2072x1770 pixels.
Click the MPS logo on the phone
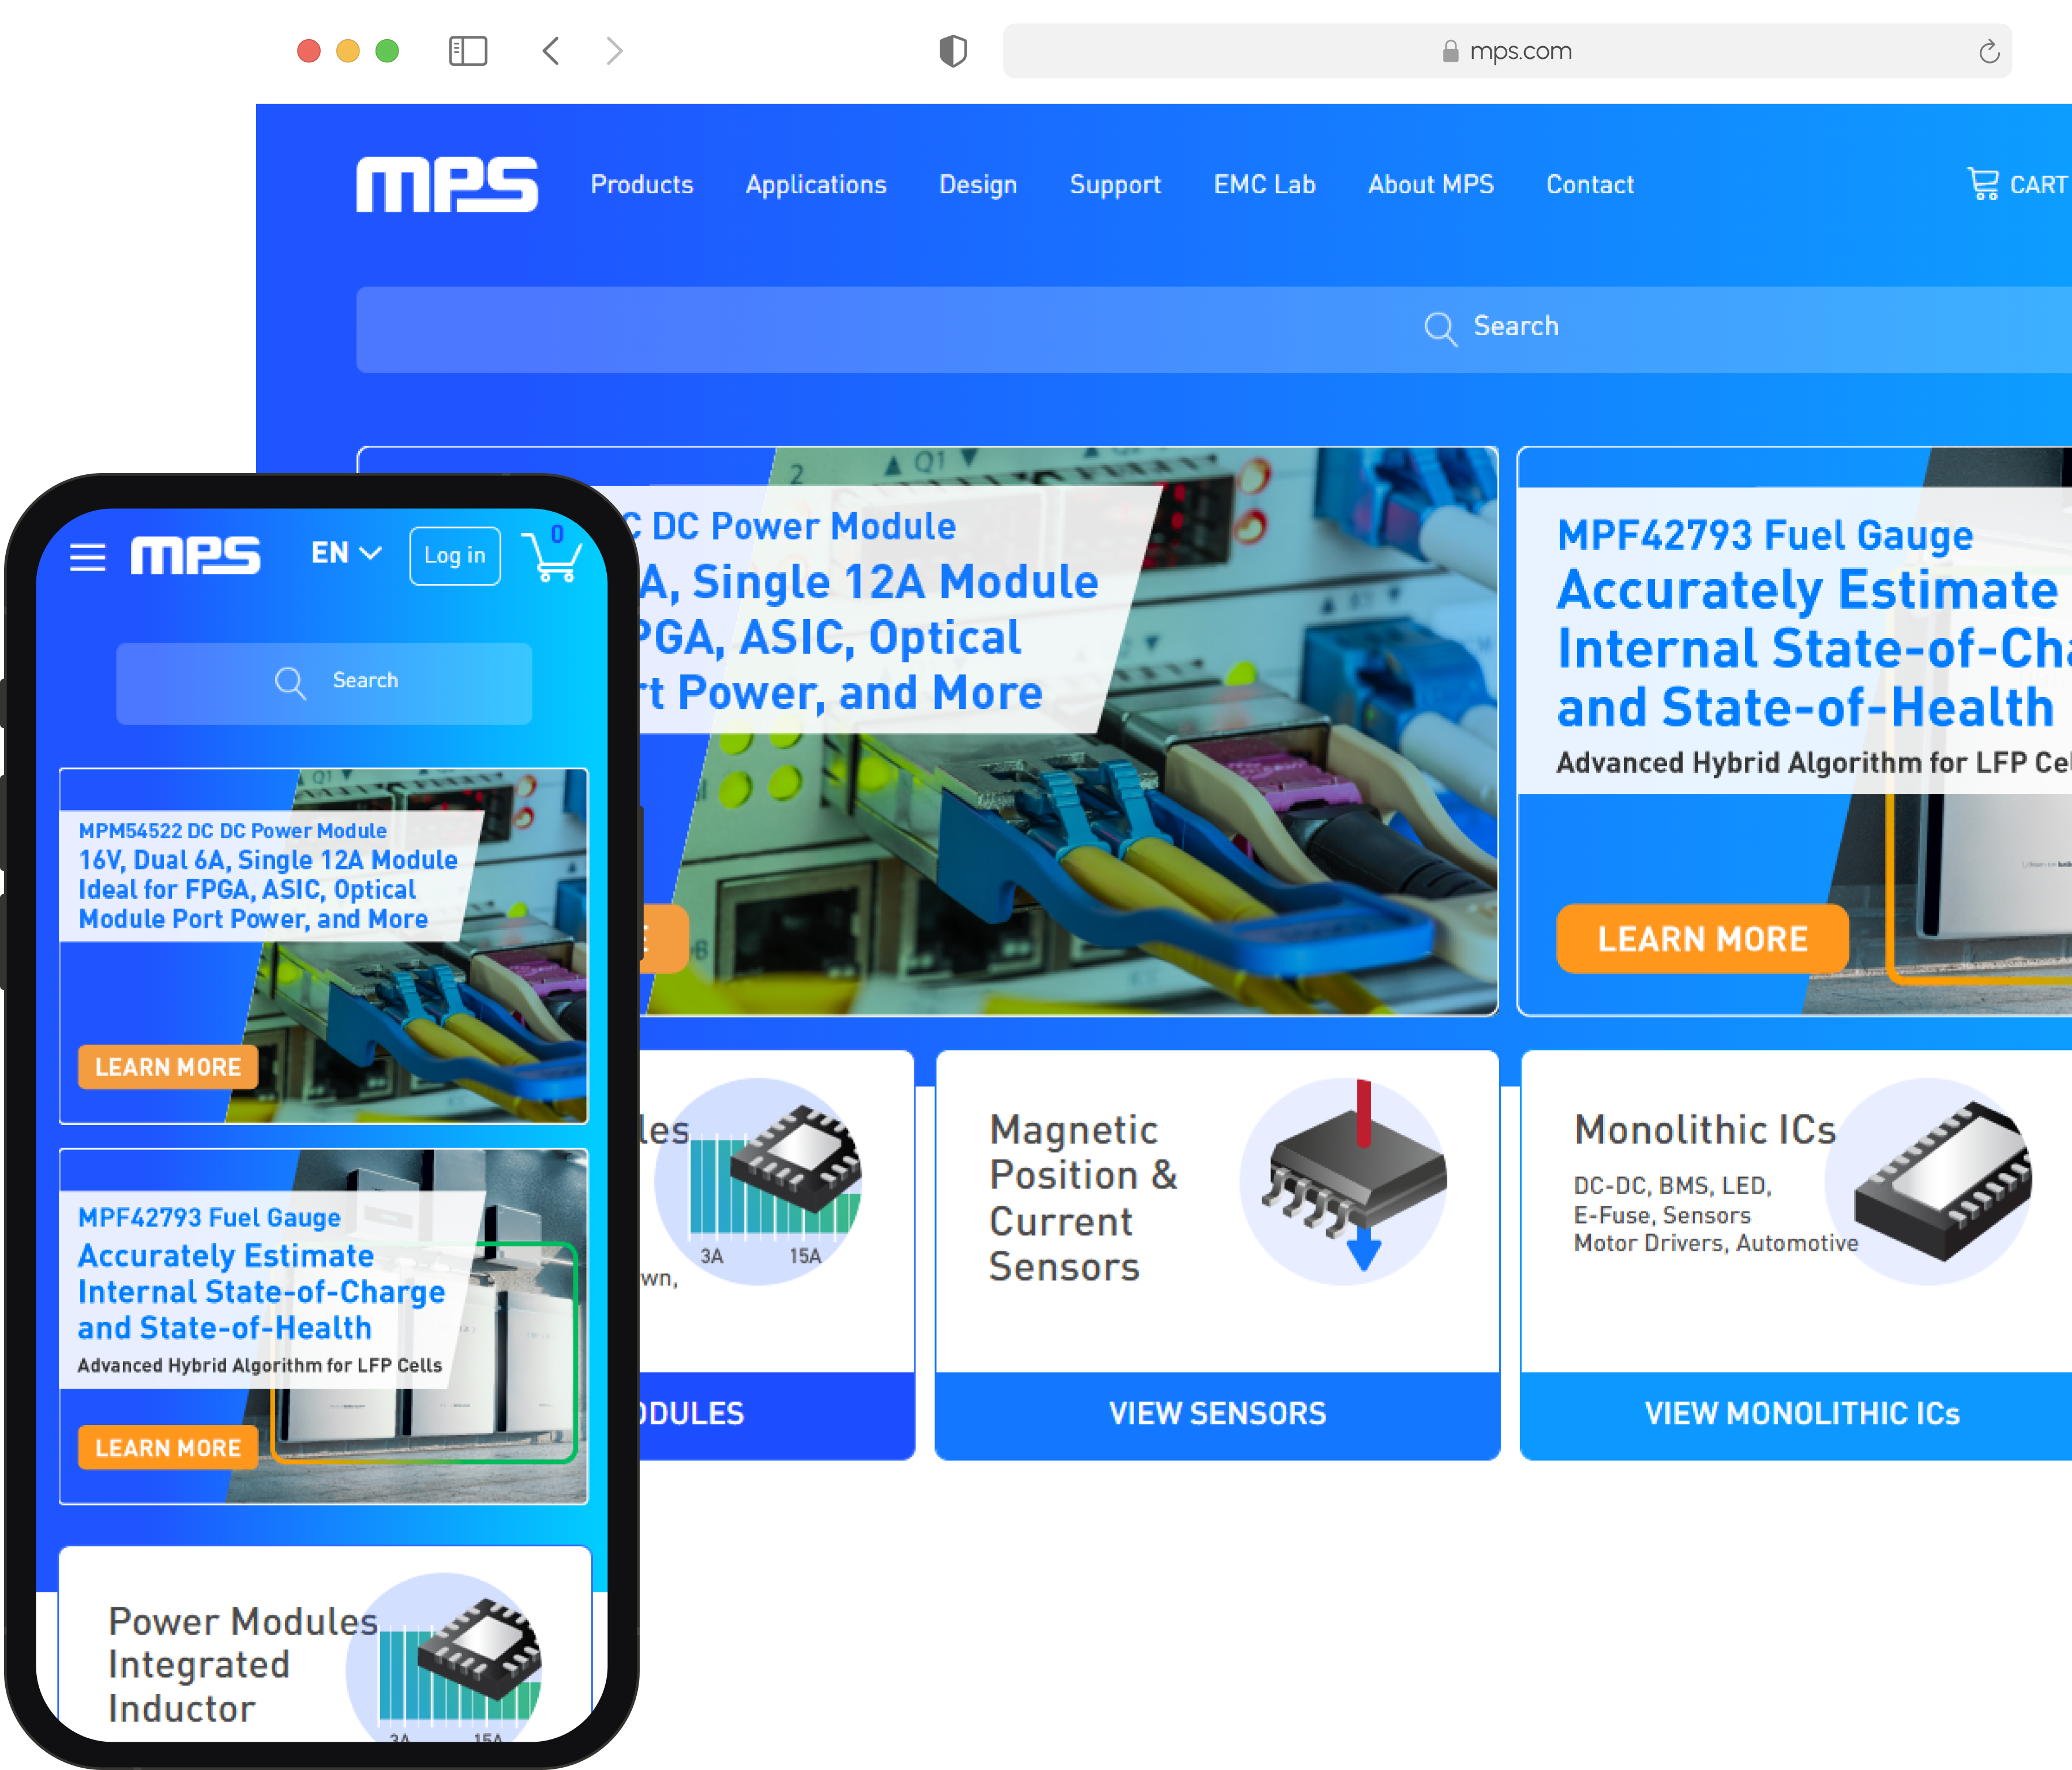pyautogui.click(x=195, y=556)
